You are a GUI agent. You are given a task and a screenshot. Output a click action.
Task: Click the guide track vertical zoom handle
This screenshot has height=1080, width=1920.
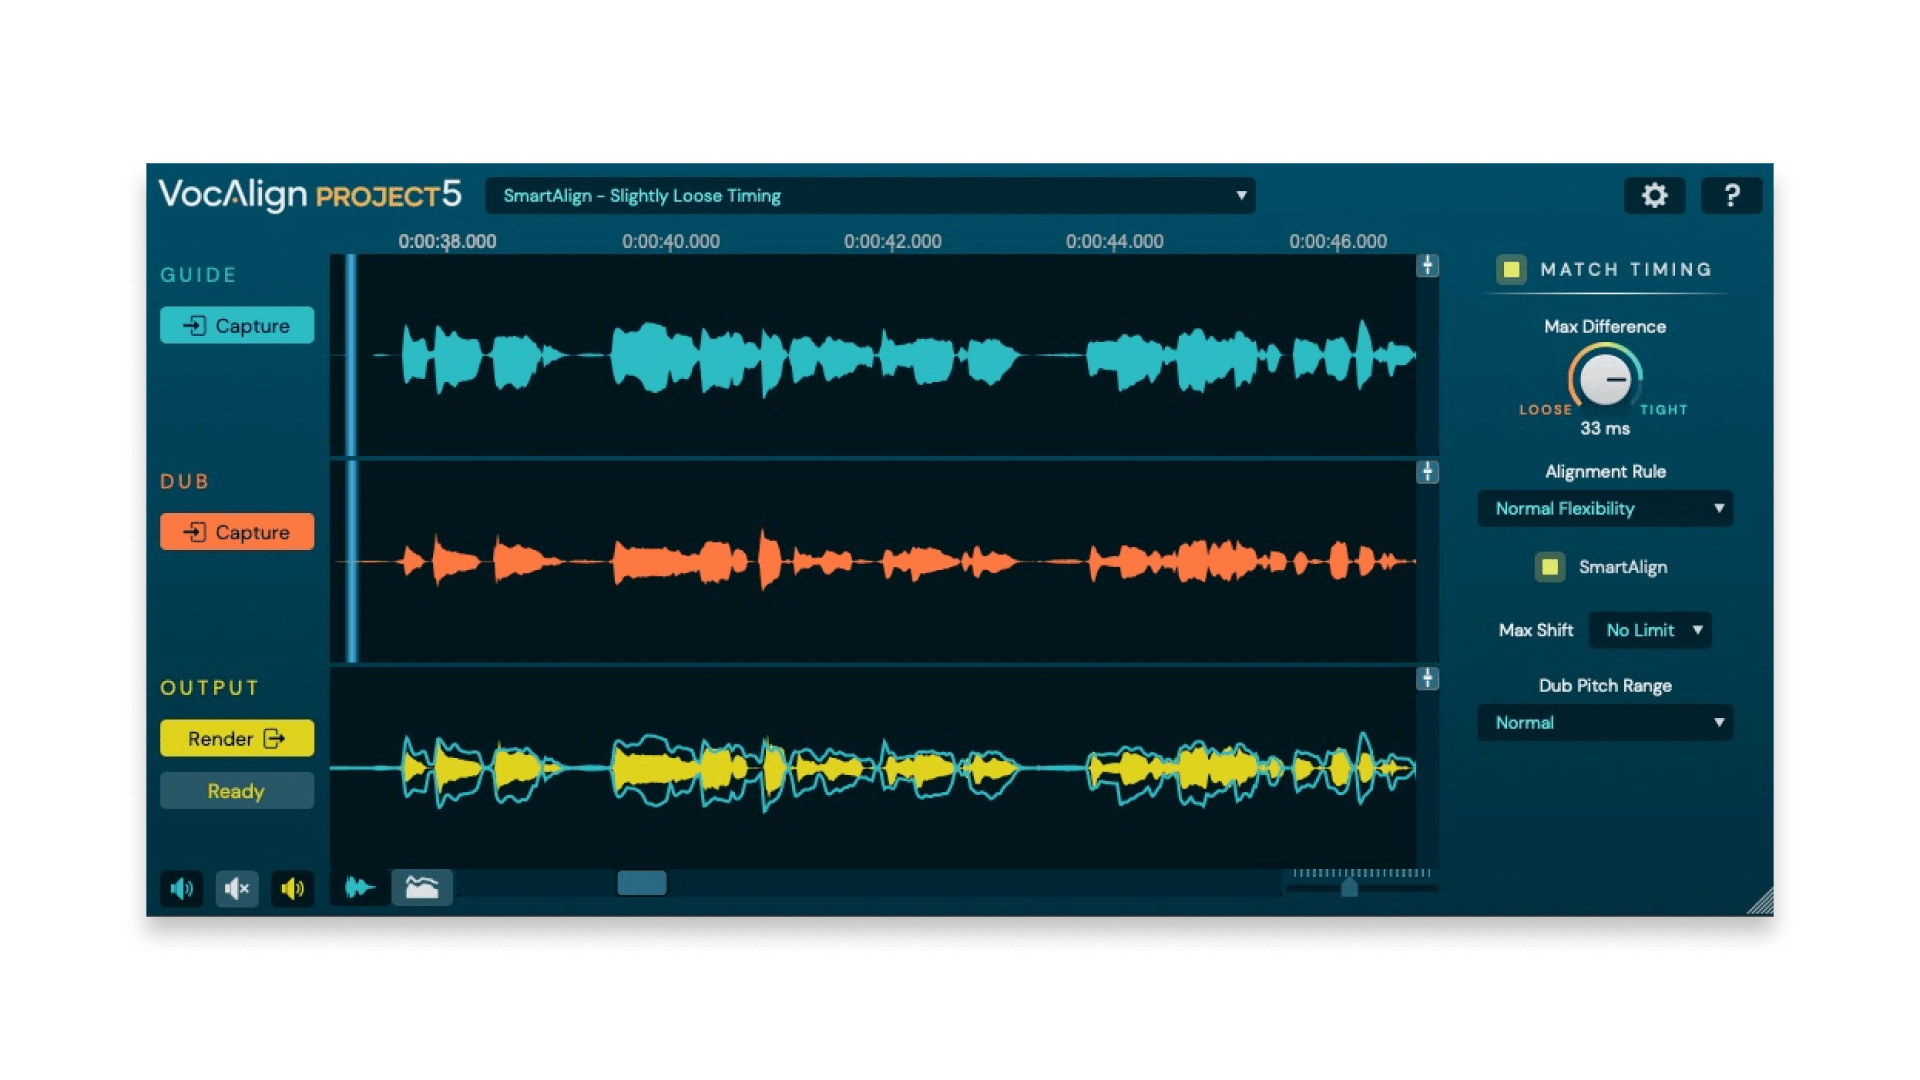point(1427,266)
